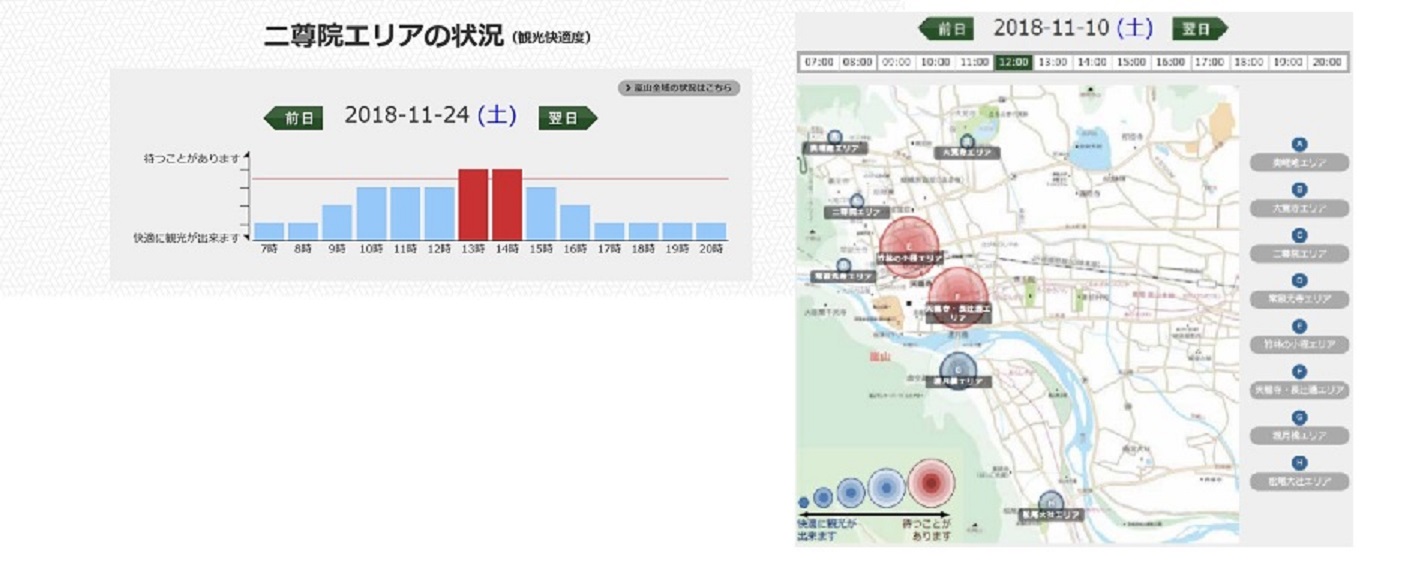Select the highlighted 12:00 time tab
Image resolution: width=1404 pixels, height=586 pixels.
pos(1013,62)
